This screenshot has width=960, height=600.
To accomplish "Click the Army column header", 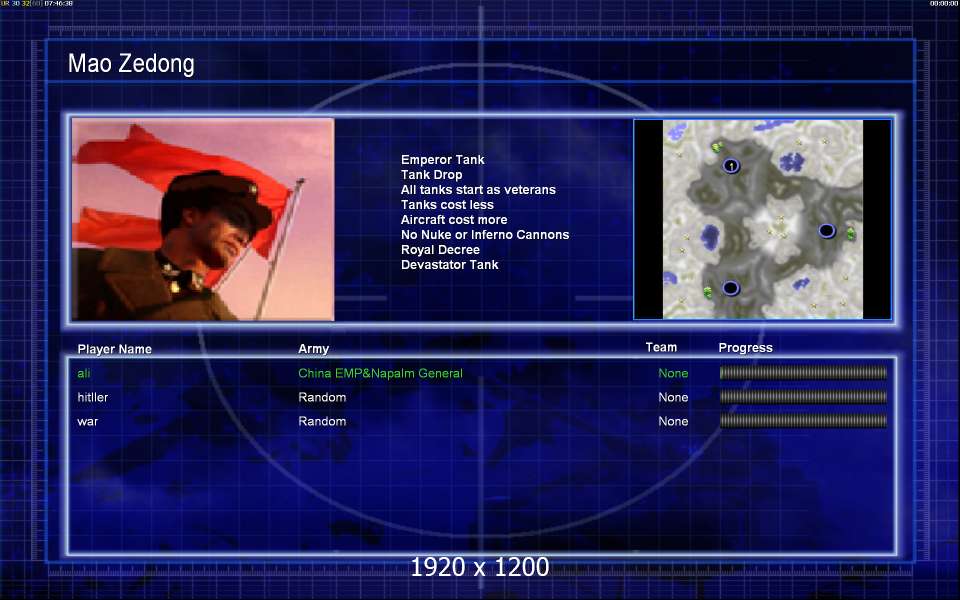I will pos(313,349).
